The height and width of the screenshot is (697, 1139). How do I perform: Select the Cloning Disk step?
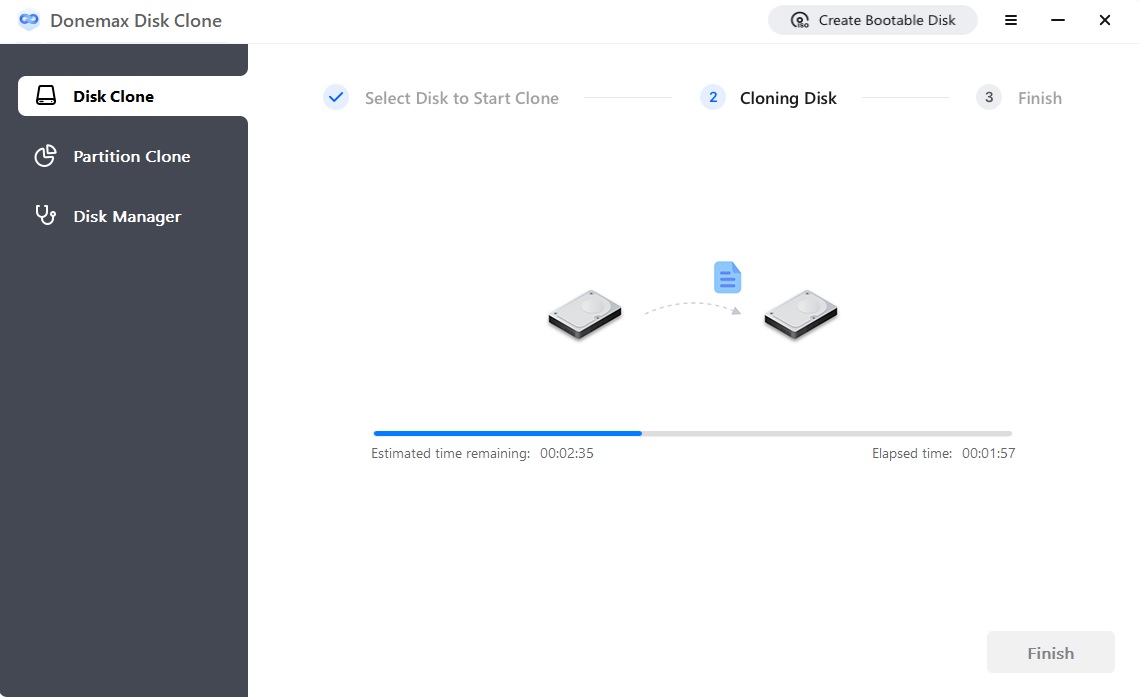pos(788,97)
